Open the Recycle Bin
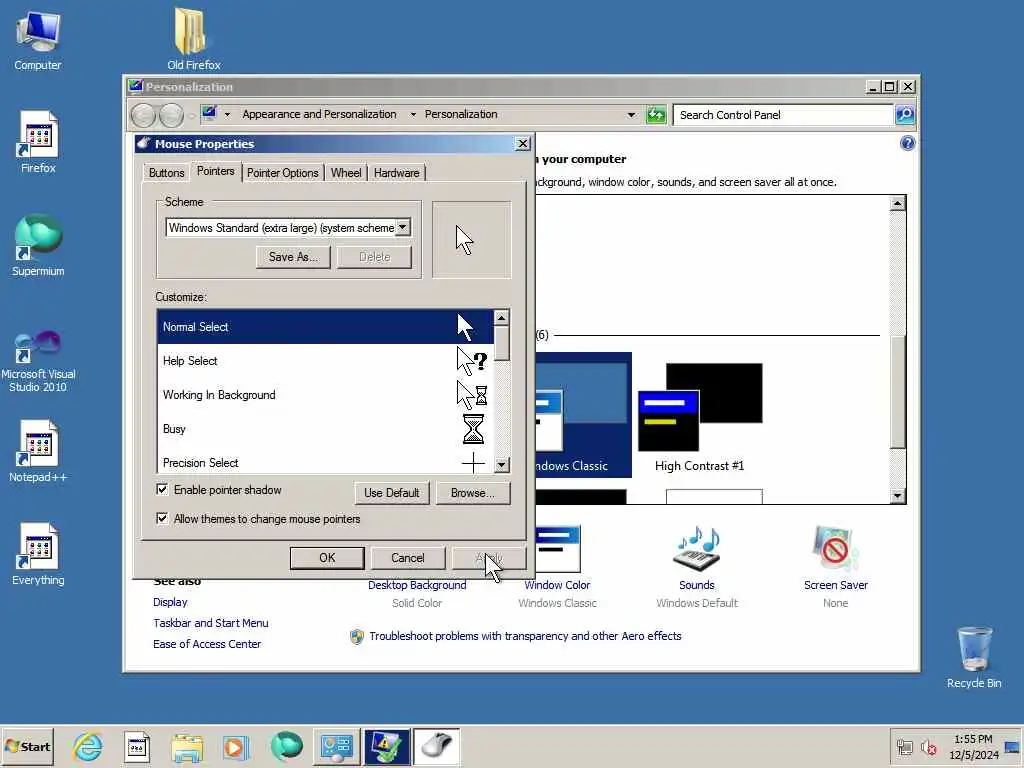 coord(974,657)
